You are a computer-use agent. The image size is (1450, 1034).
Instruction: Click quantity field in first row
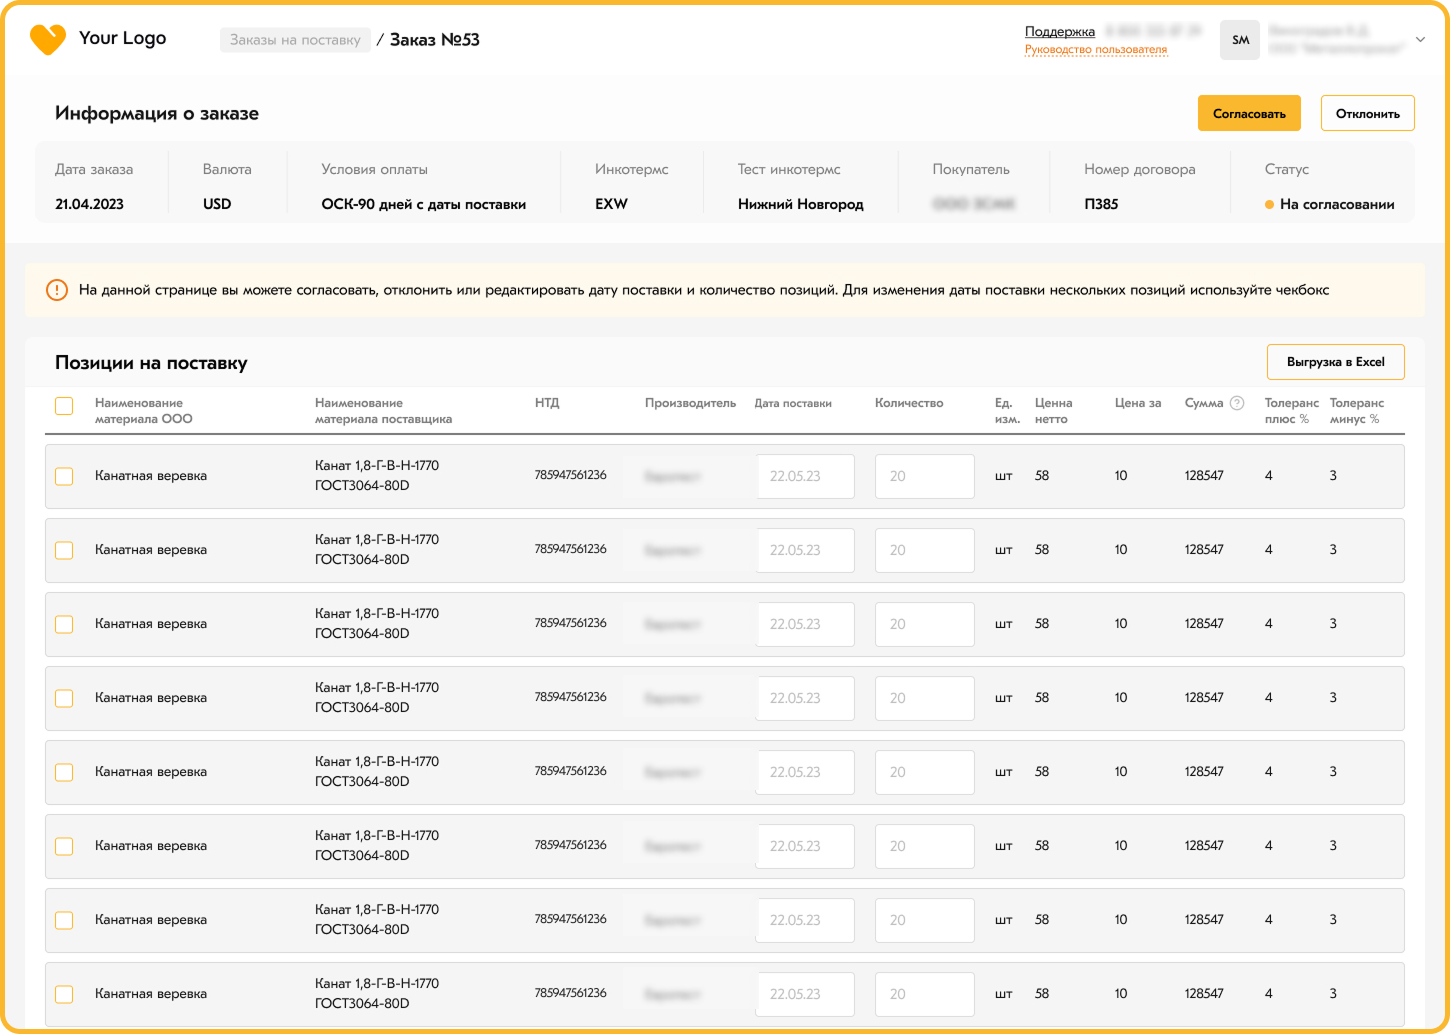(924, 476)
